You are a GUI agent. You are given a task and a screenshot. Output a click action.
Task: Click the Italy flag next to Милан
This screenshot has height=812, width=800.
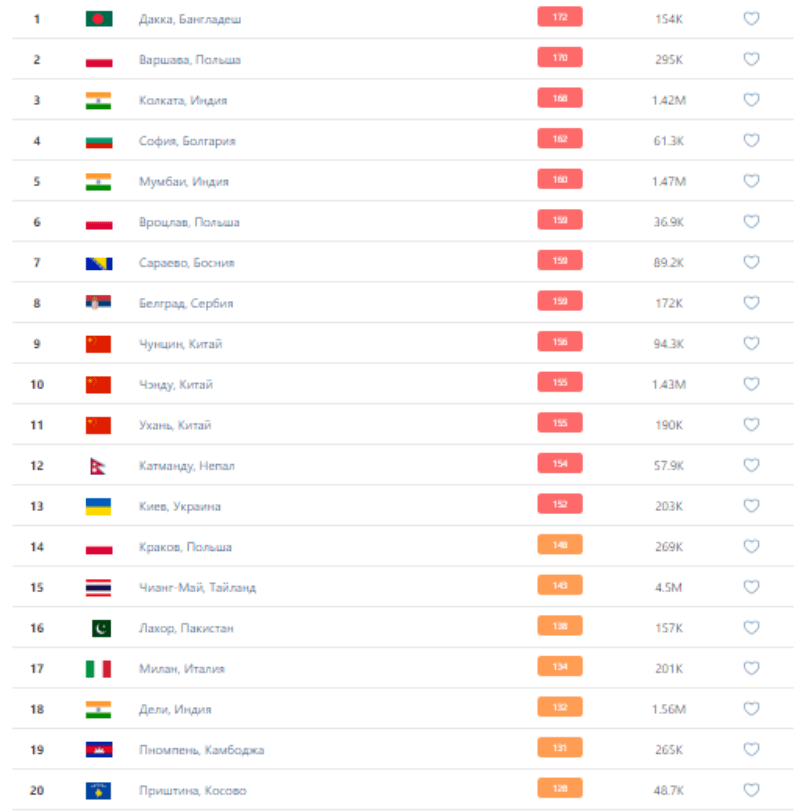coord(98,669)
